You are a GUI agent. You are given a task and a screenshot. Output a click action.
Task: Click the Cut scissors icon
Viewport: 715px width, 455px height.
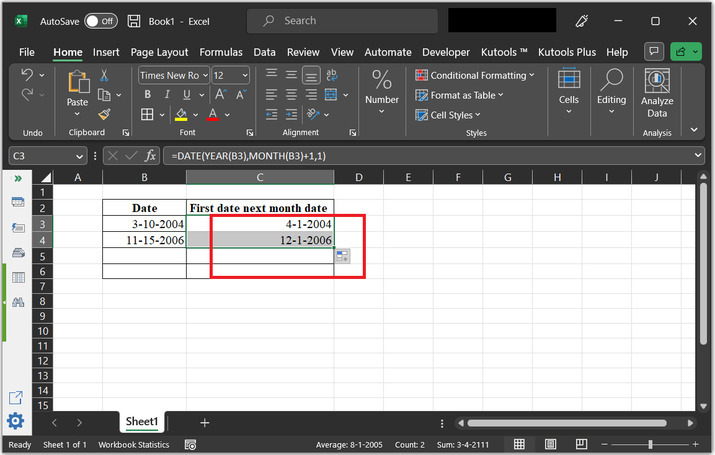point(104,75)
